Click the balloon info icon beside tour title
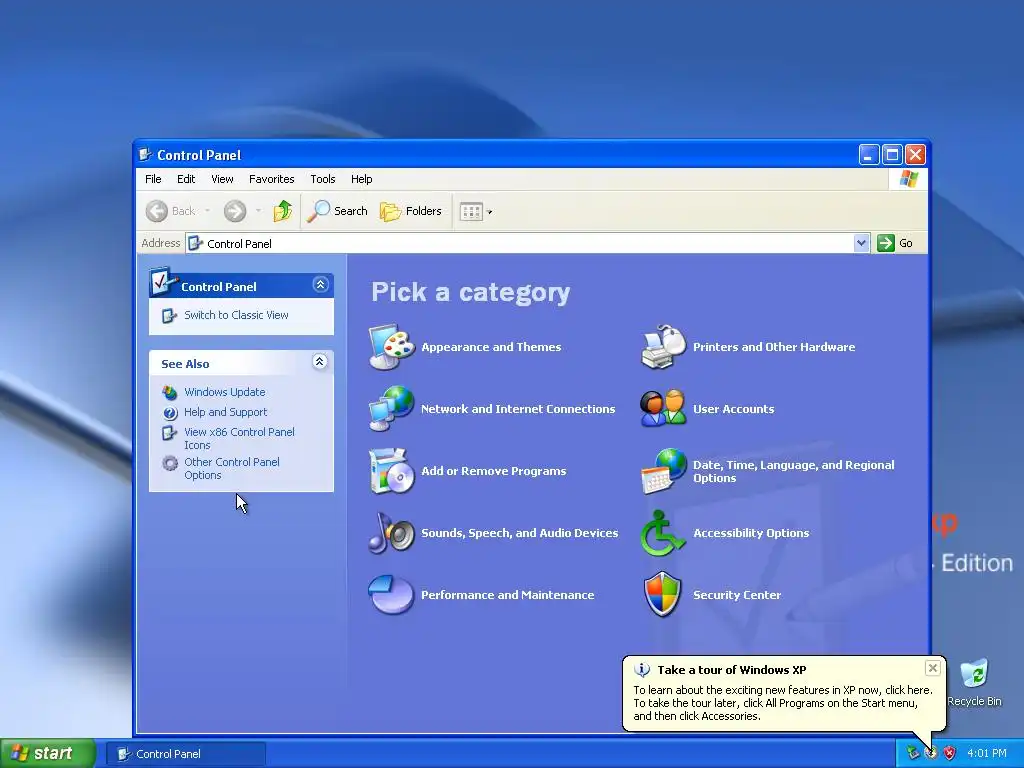This screenshot has width=1024, height=768. (643, 670)
